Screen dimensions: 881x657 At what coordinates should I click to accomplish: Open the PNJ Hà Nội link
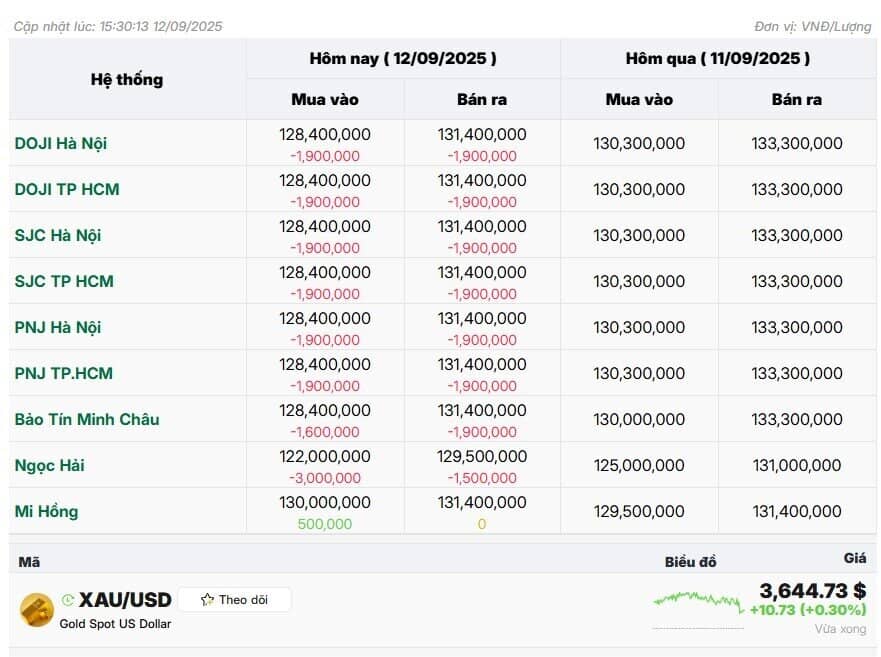click(58, 327)
